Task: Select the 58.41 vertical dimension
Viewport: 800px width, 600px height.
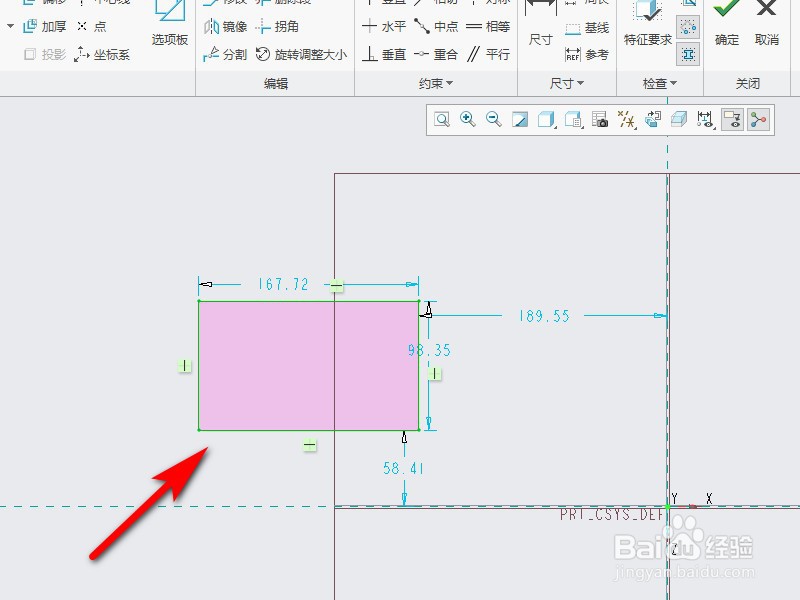Action: [403, 468]
